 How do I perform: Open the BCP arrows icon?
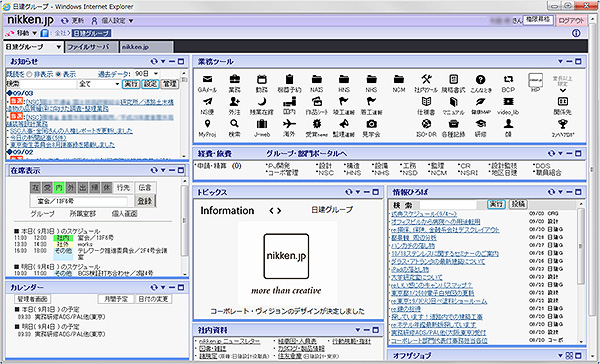point(508,79)
